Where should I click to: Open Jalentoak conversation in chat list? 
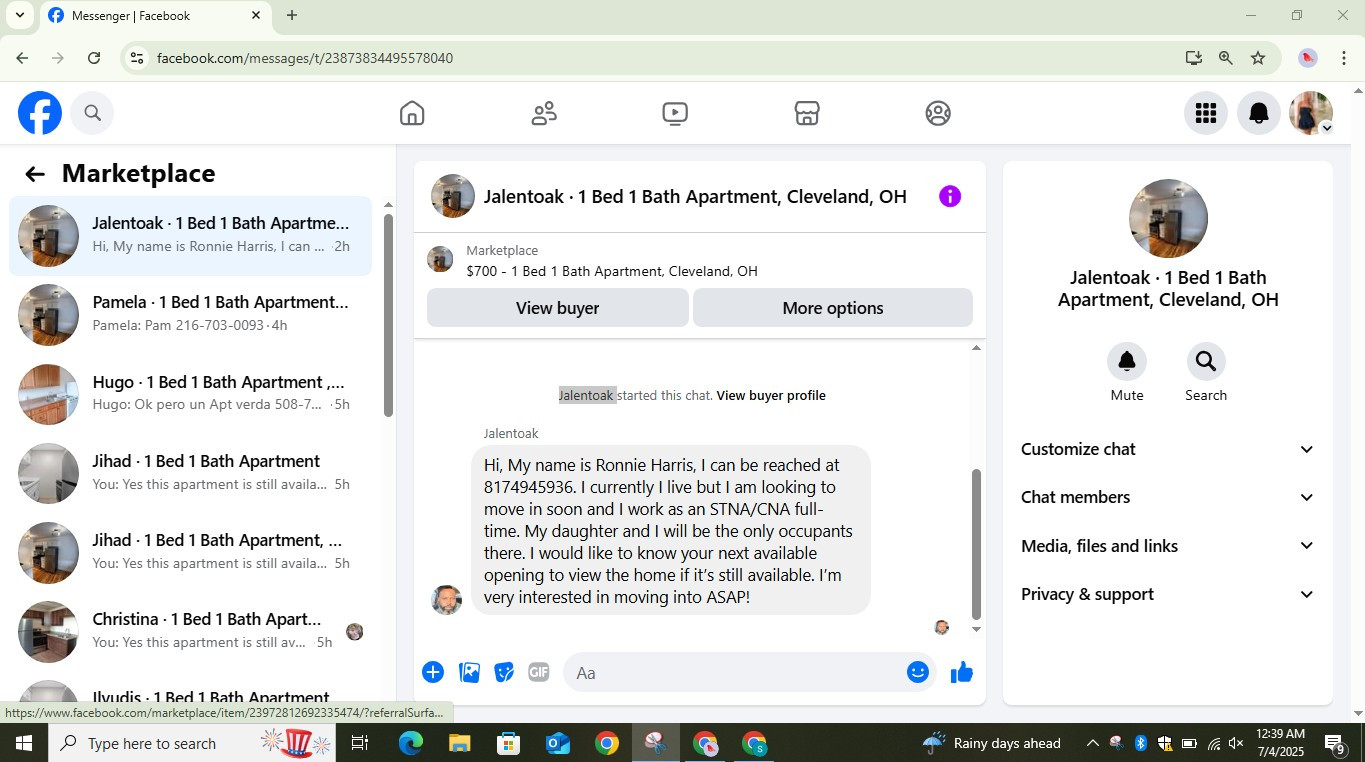tap(190, 236)
